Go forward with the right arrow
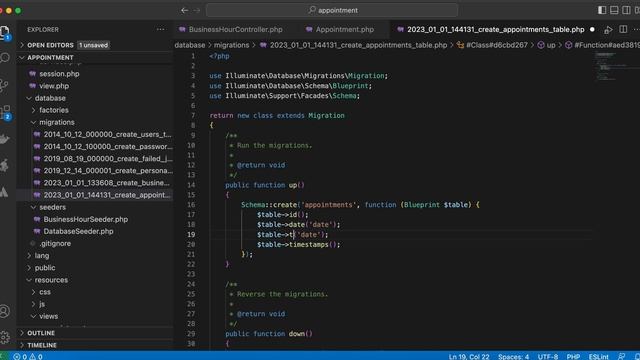 coord(197,10)
